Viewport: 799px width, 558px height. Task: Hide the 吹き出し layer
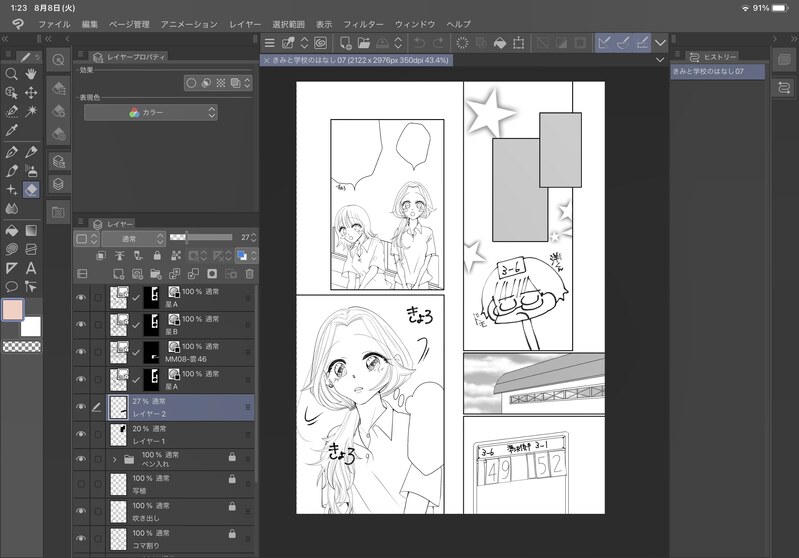(x=81, y=511)
